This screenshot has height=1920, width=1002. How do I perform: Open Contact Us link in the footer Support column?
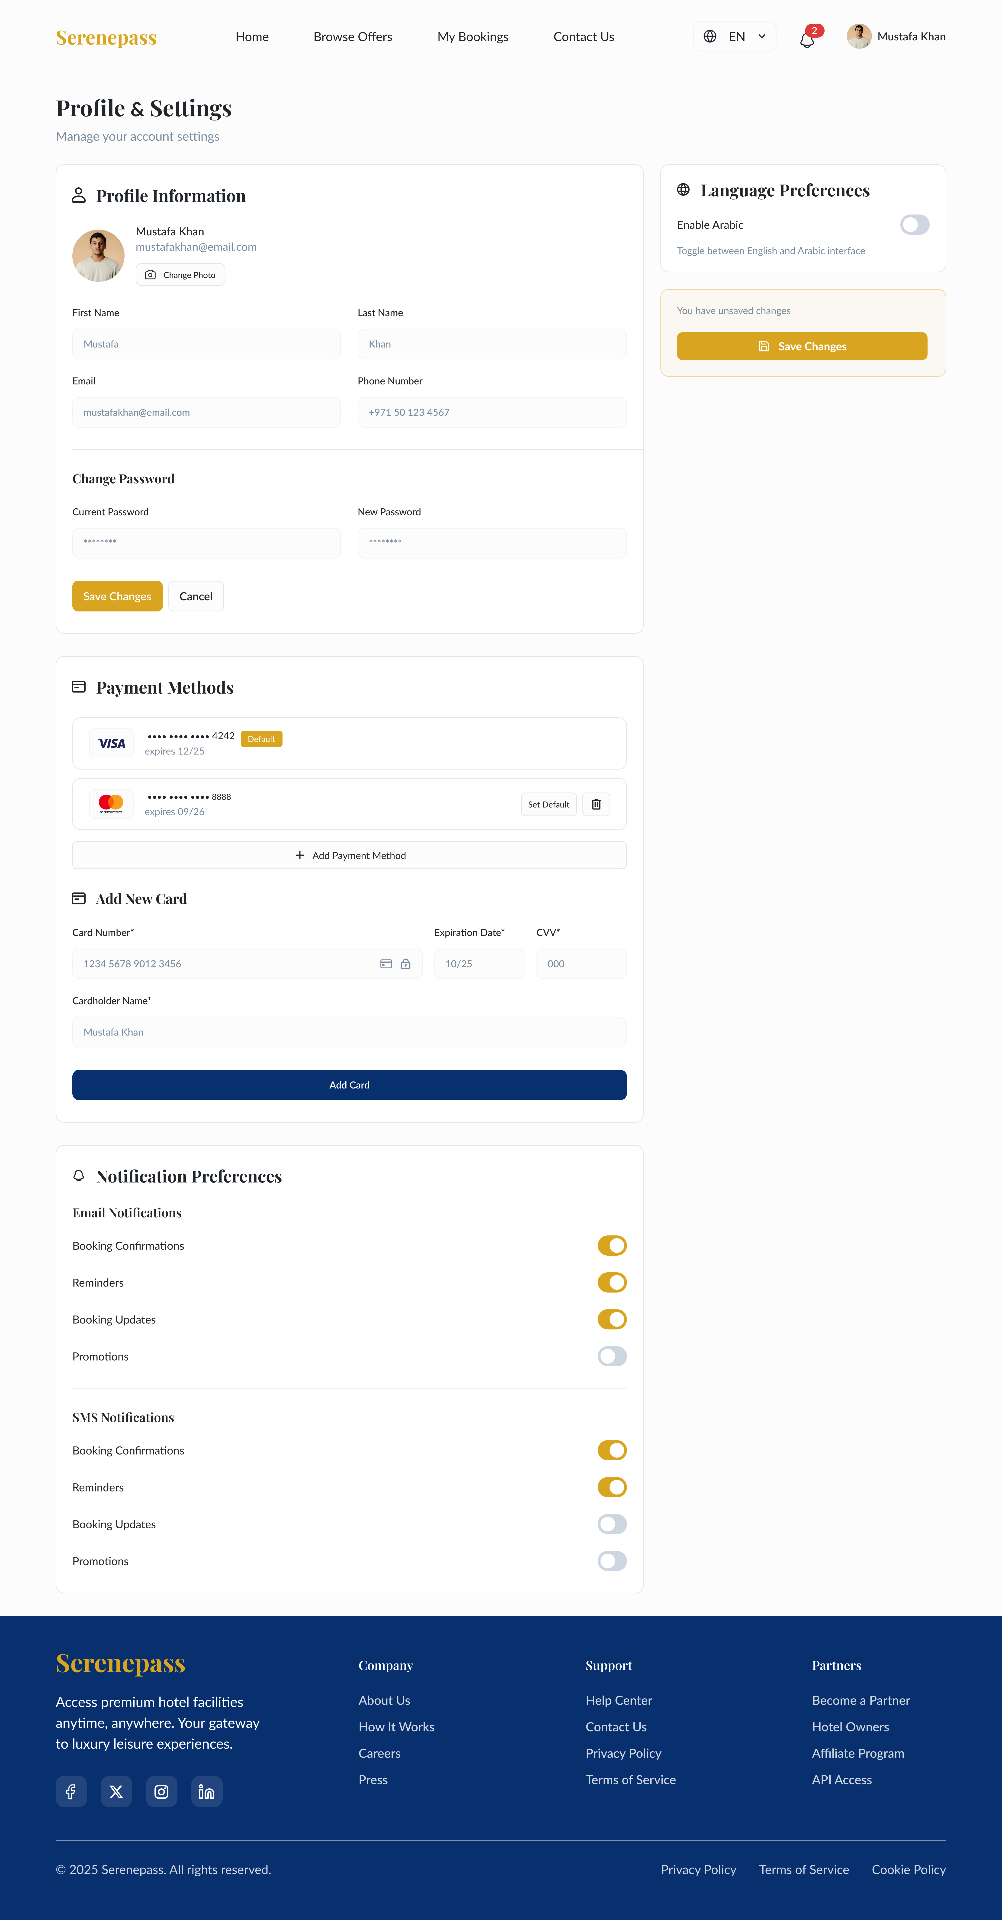[616, 1727]
